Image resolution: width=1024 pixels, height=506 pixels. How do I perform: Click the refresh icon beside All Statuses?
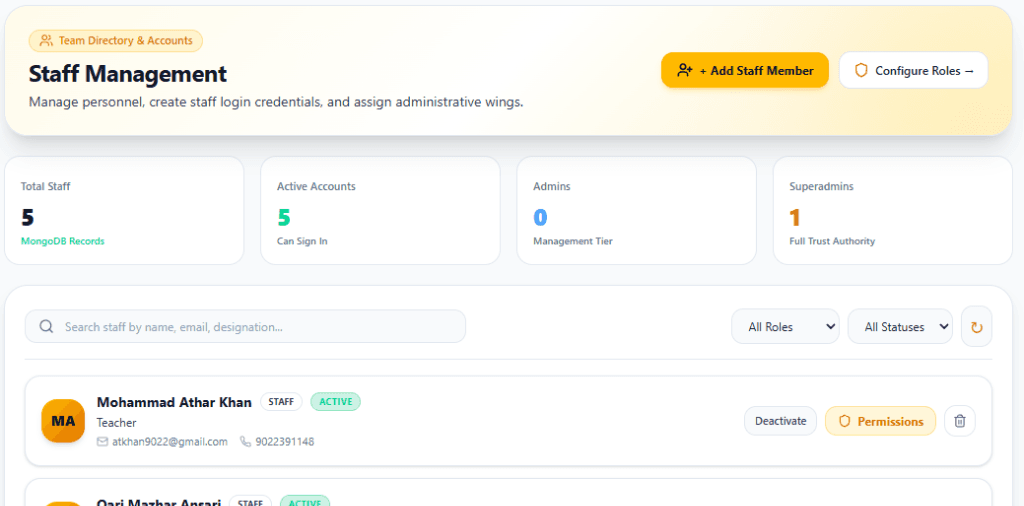[x=976, y=326]
